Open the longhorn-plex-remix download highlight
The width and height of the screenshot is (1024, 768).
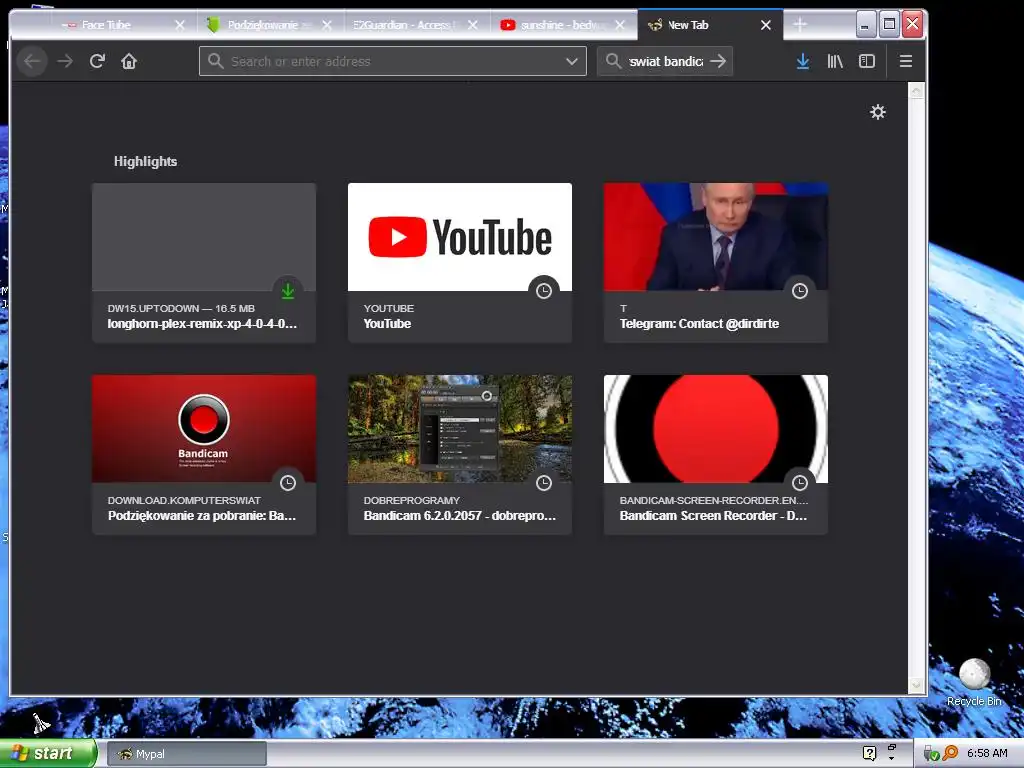204,263
